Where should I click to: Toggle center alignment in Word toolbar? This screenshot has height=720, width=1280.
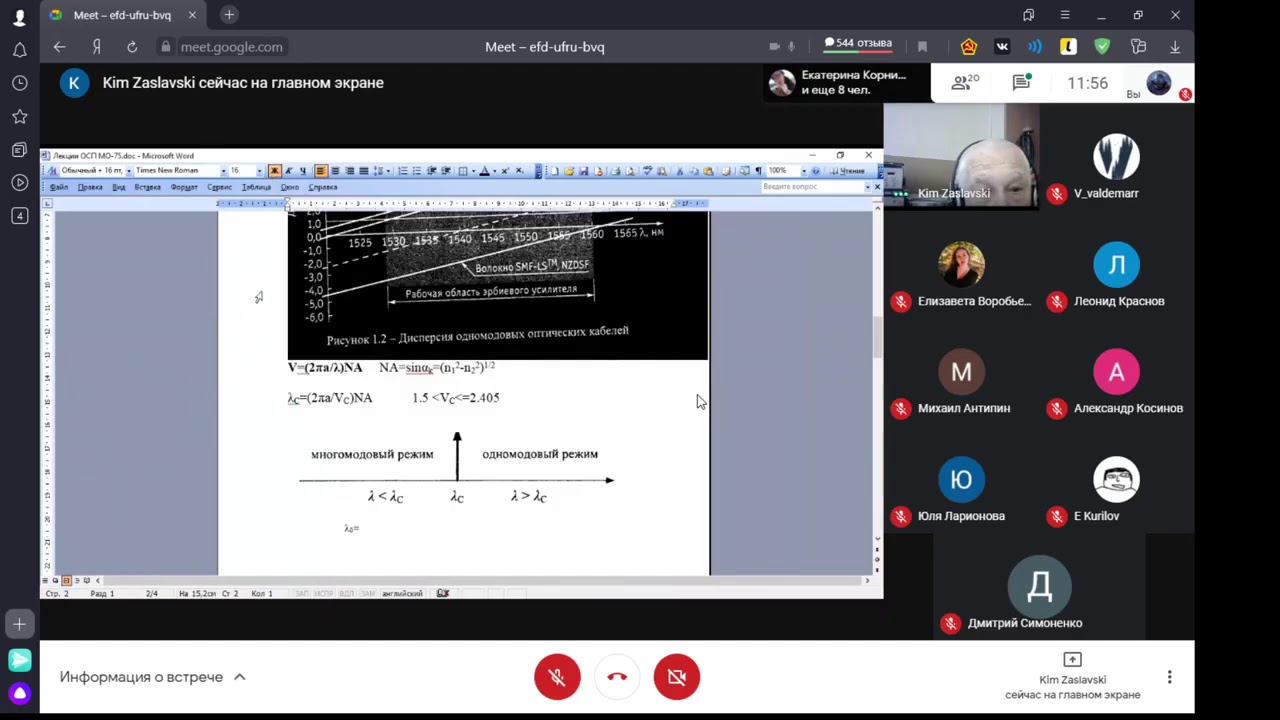pyautogui.click(x=336, y=171)
